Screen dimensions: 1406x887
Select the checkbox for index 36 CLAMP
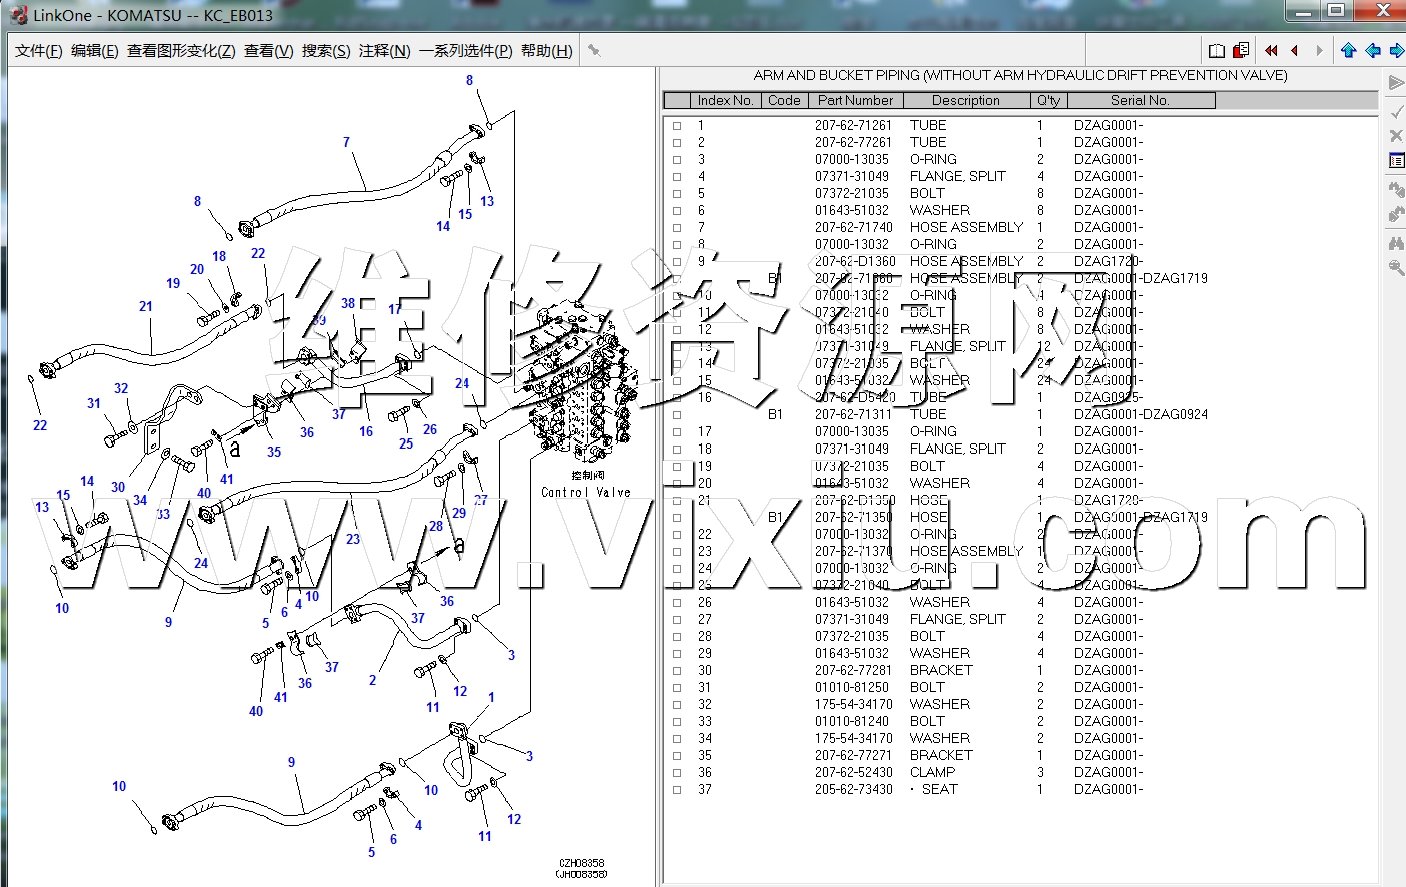coord(677,773)
